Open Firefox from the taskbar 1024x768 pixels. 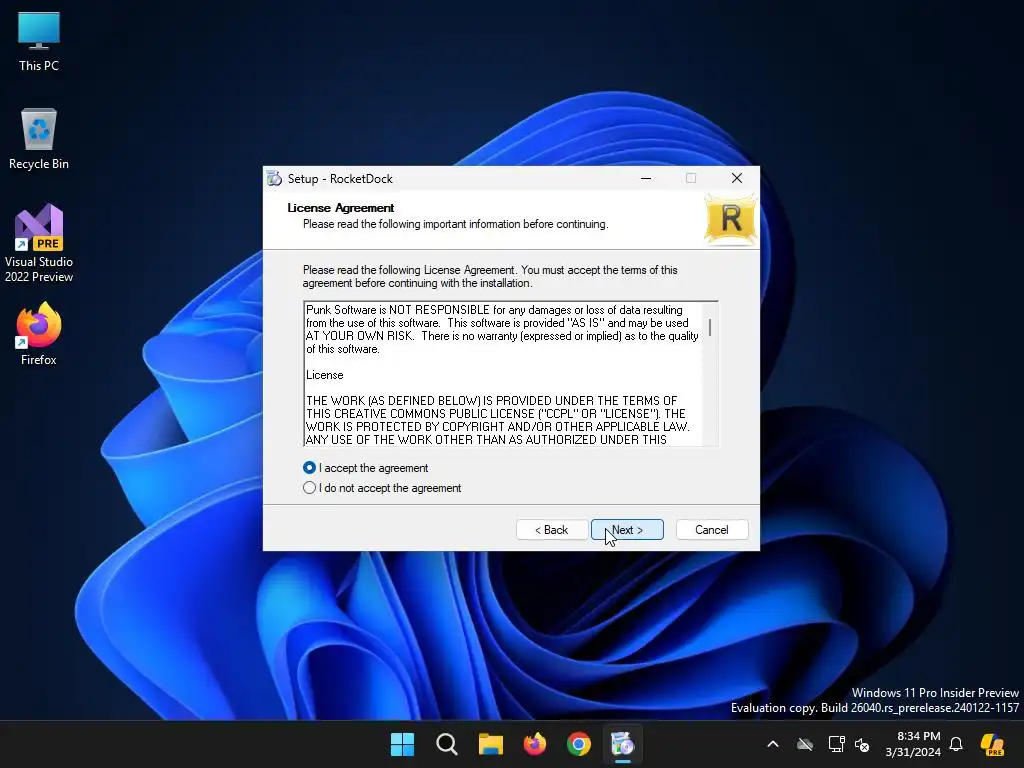click(535, 744)
